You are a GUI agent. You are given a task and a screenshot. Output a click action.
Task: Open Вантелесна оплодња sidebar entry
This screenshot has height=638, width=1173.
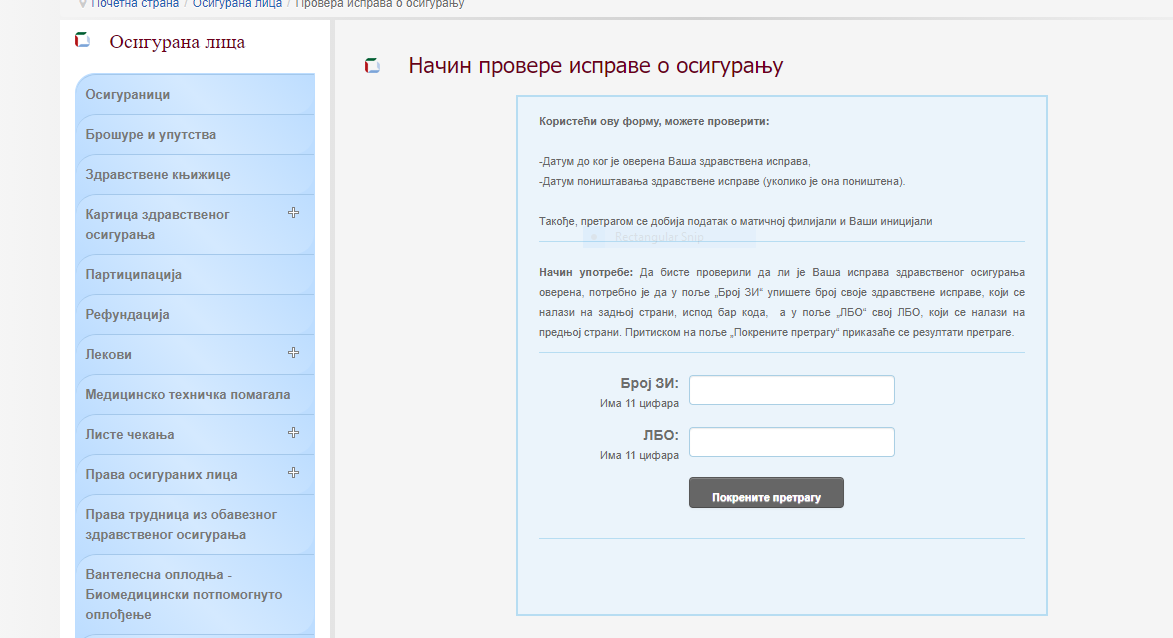click(x=195, y=595)
